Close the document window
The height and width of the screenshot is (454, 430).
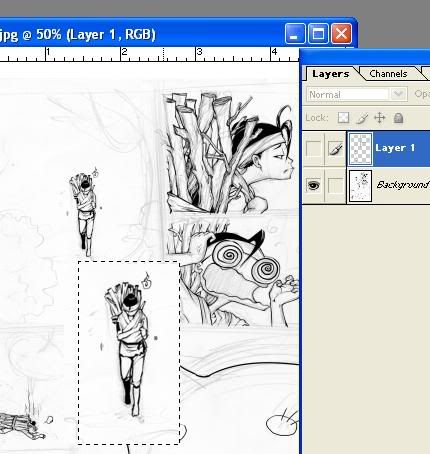[341, 34]
